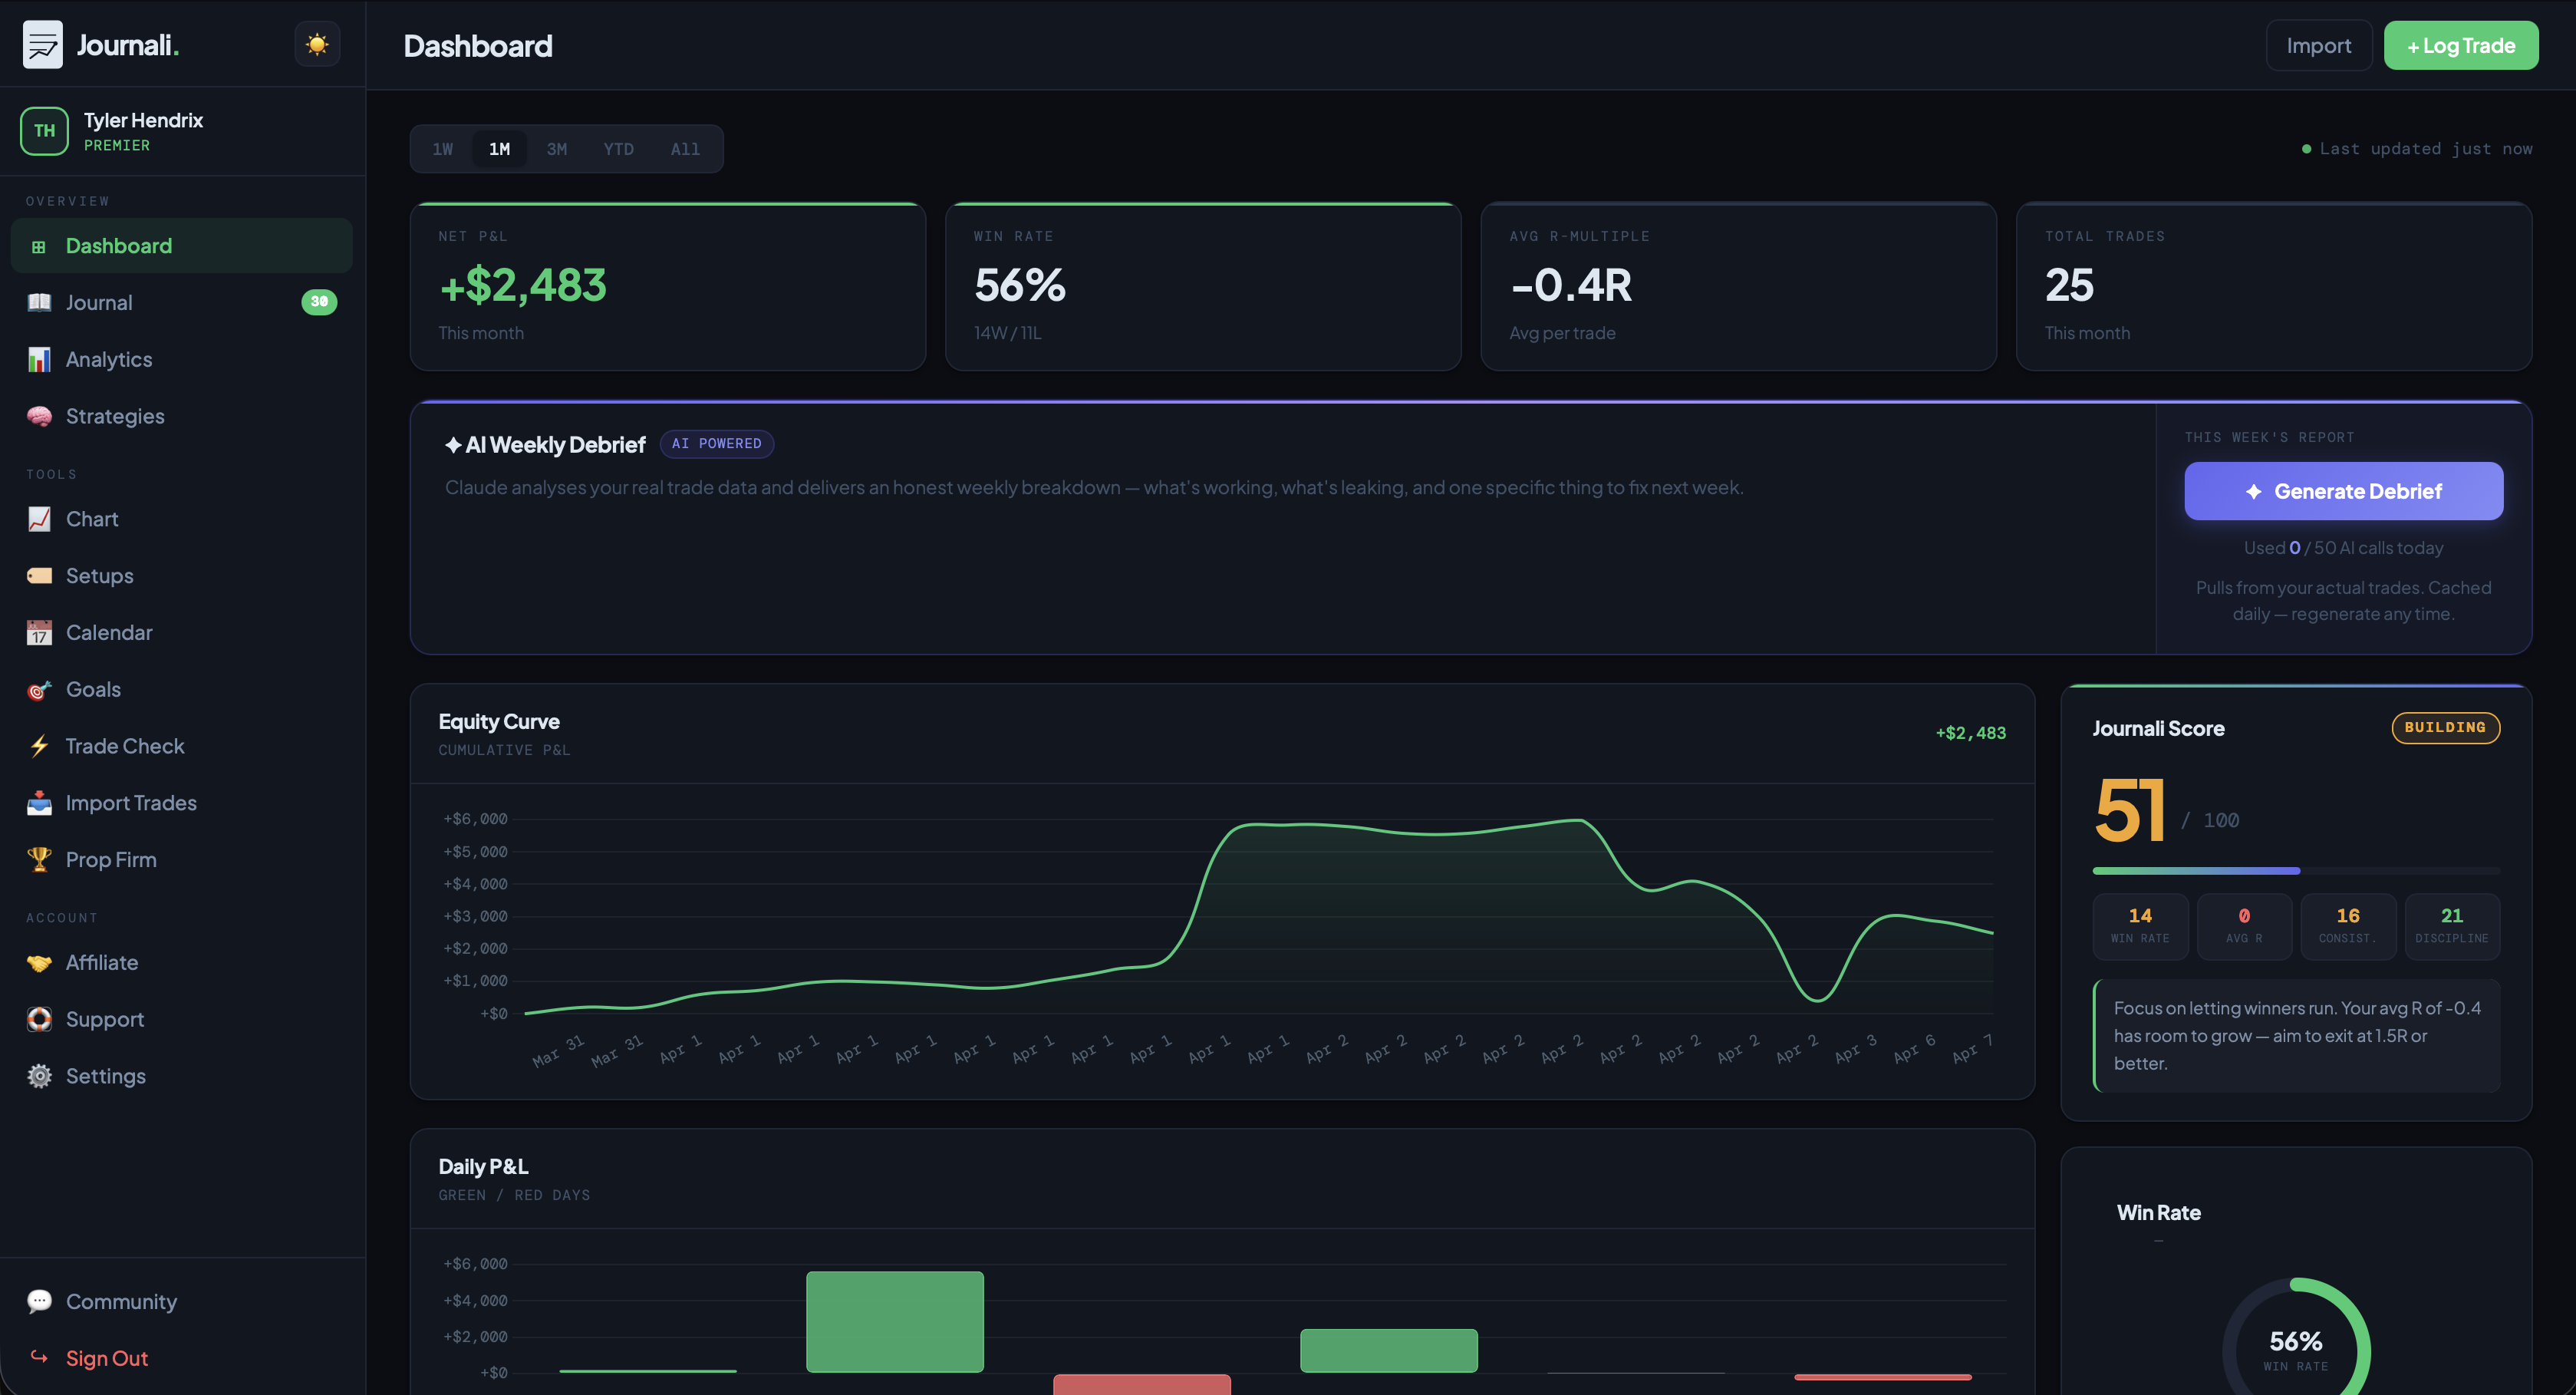Open Settings gear icon
2576x1395 pixels.
click(39, 1076)
